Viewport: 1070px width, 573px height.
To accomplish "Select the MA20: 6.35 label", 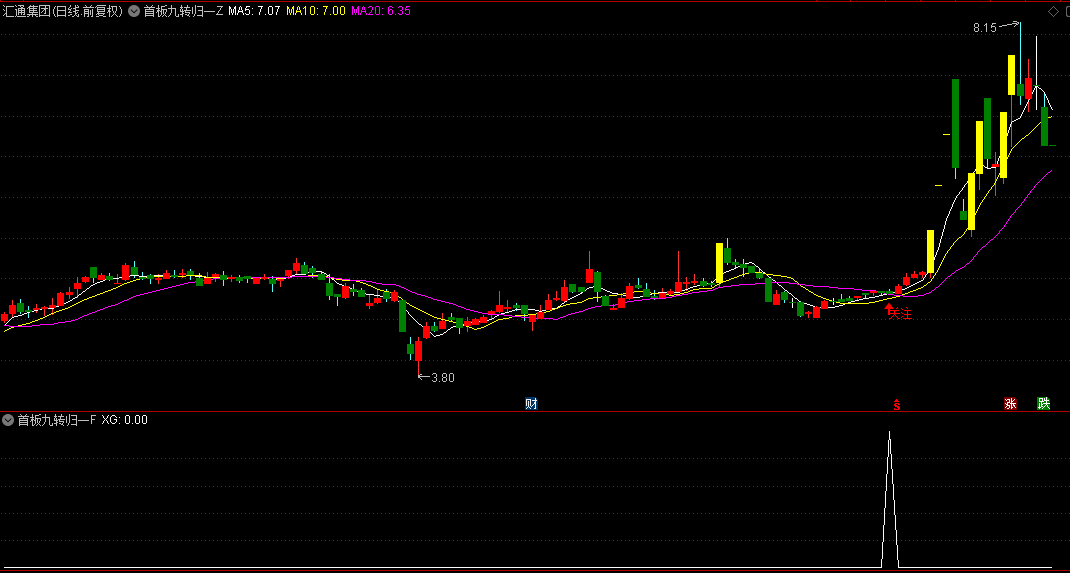I will [x=381, y=11].
